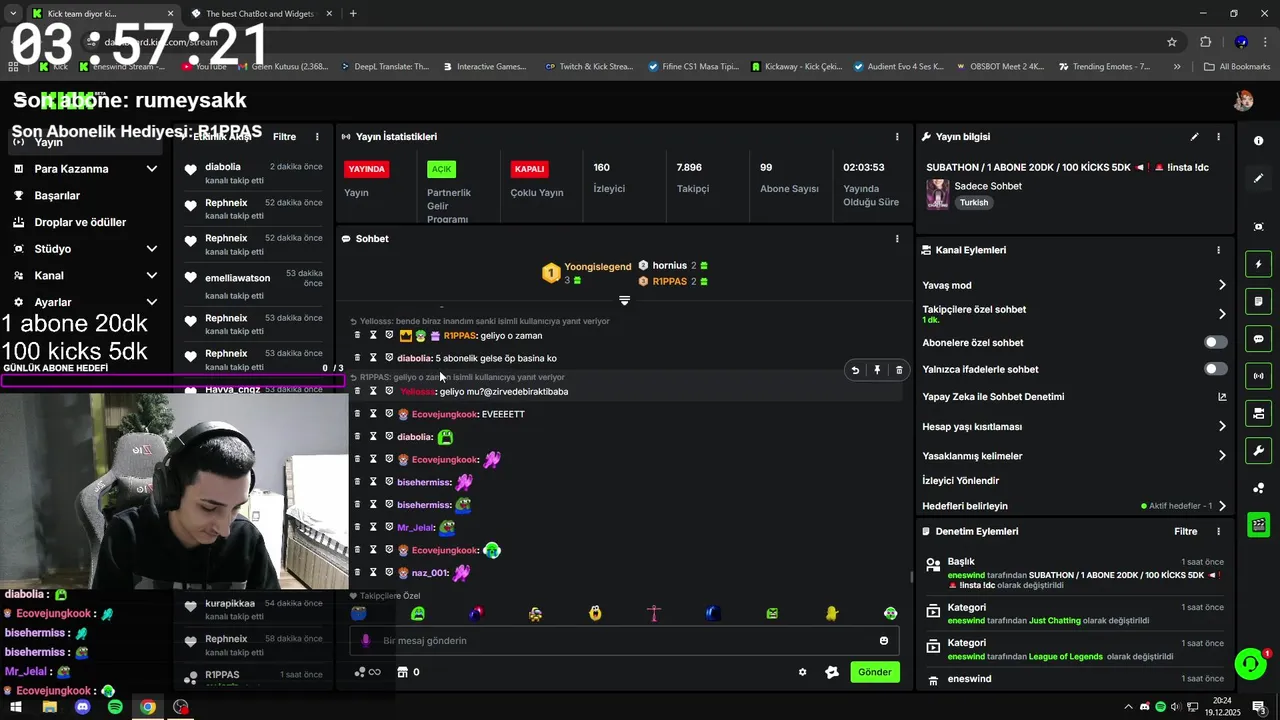This screenshot has height=720, width=1280.
Task: Click the Just Chatting category link
Action: (1055, 621)
